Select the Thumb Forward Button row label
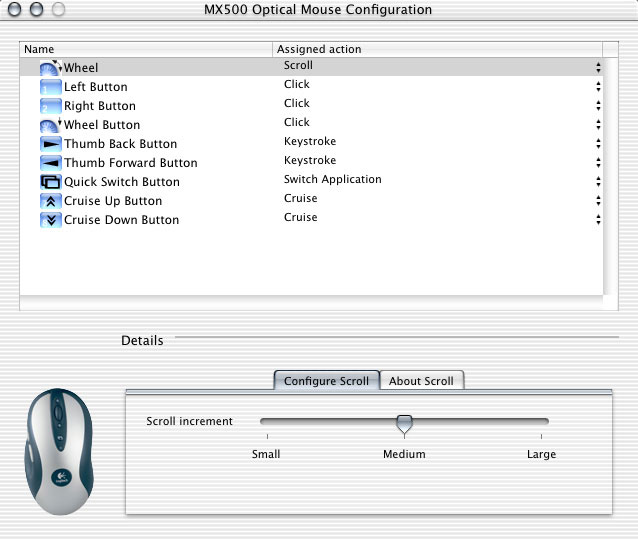This screenshot has width=638, height=540. pos(131,163)
